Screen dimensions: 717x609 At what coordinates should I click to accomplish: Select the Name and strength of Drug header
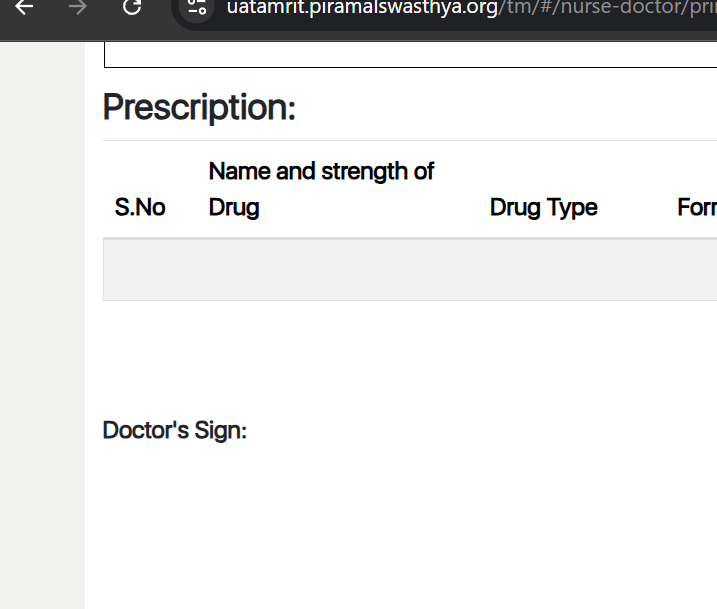coord(321,189)
